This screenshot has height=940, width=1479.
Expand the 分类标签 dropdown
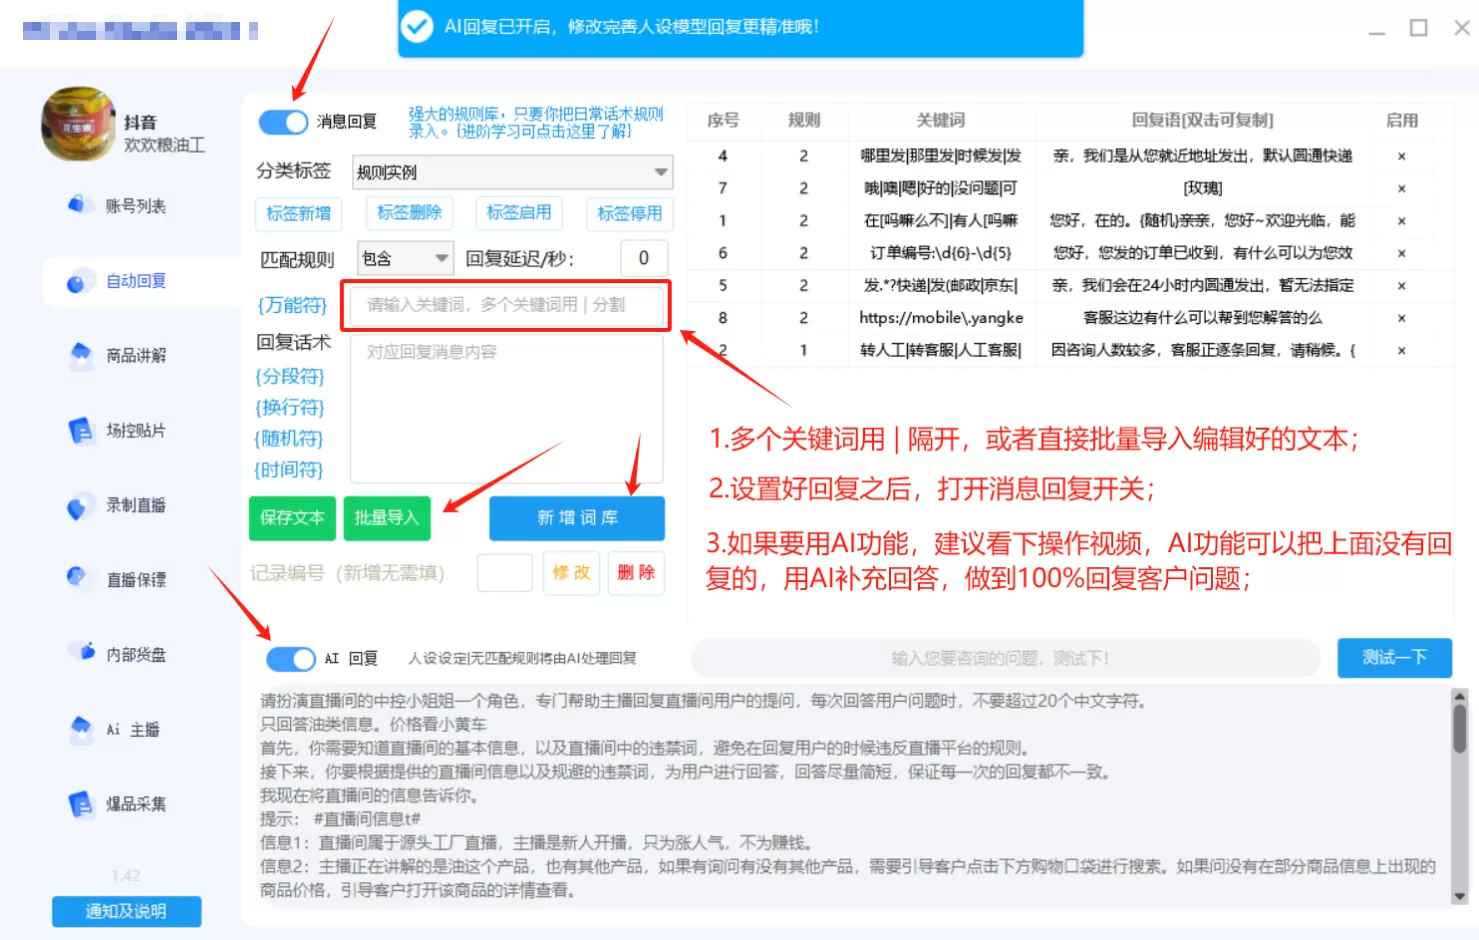click(x=513, y=172)
